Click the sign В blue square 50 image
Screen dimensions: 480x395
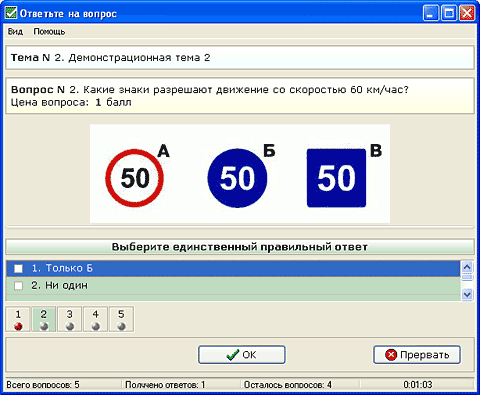point(336,178)
